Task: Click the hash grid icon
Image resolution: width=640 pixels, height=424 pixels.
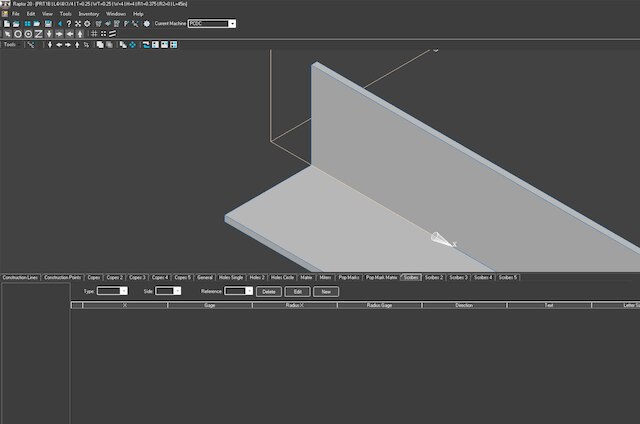Action: click(93, 33)
